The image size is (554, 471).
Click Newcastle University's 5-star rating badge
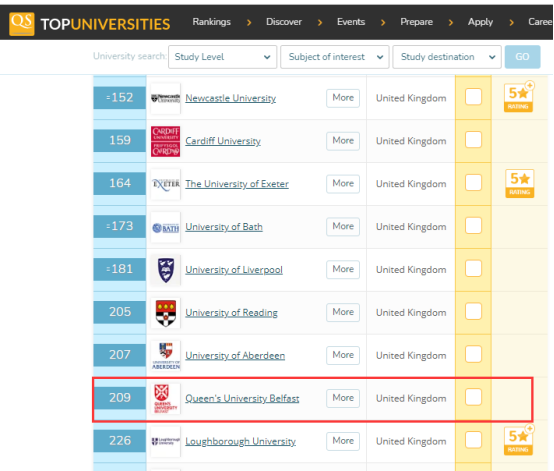(x=519, y=97)
